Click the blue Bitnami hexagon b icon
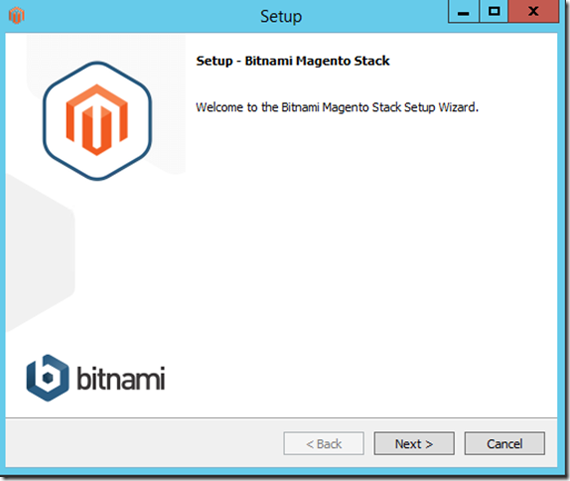Screen dimensions: 570x481 click(47, 378)
